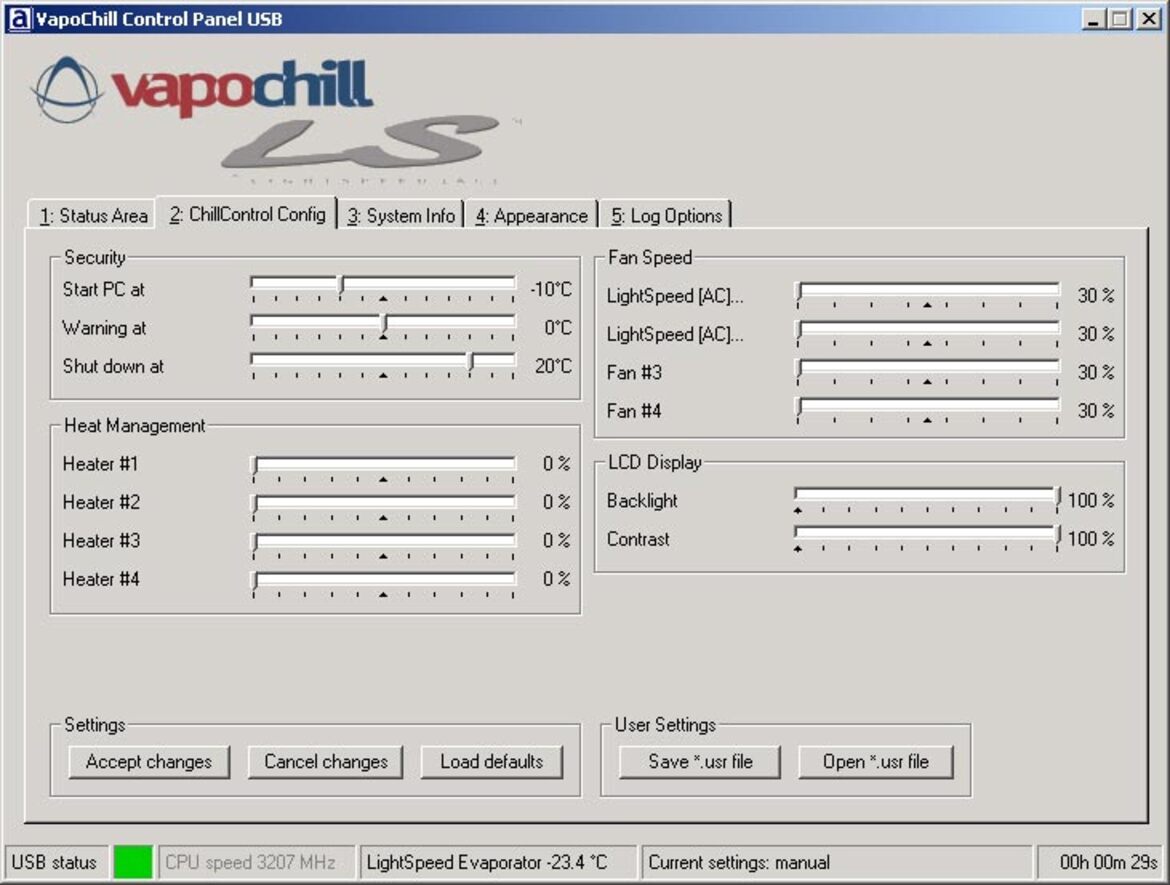Click the second LightSpeed [AC] fan slider
Viewport: 1170px width, 885px height.
pyautogui.click(x=927, y=329)
